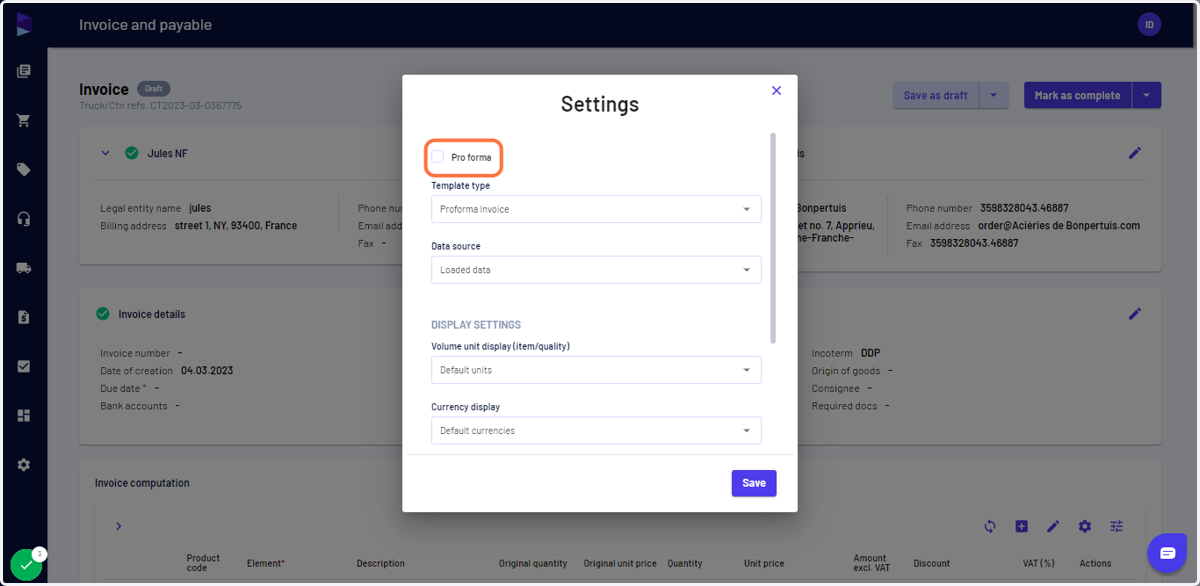Click the Invoice and payable title
The height and width of the screenshot is (586, 1200).
(x=146, y=25)
